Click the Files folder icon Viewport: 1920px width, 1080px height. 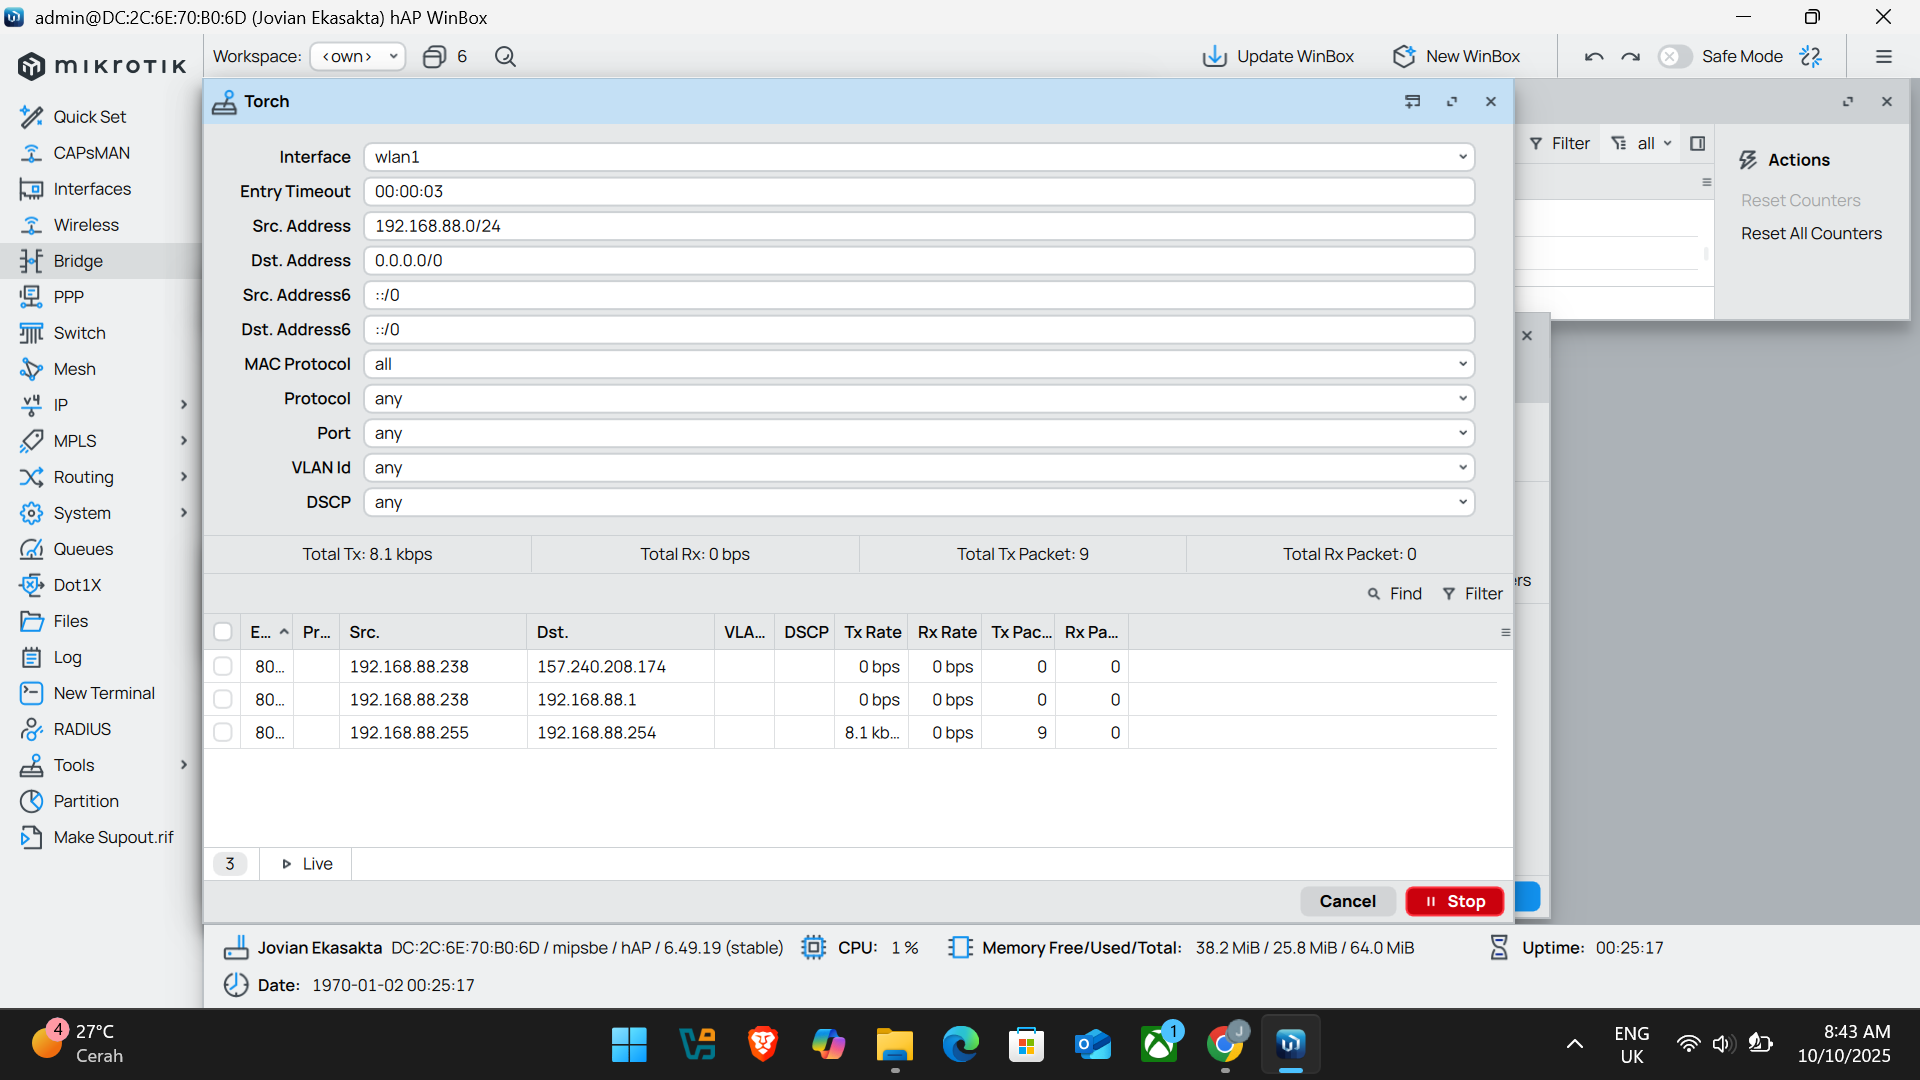[x=31, y=621]
